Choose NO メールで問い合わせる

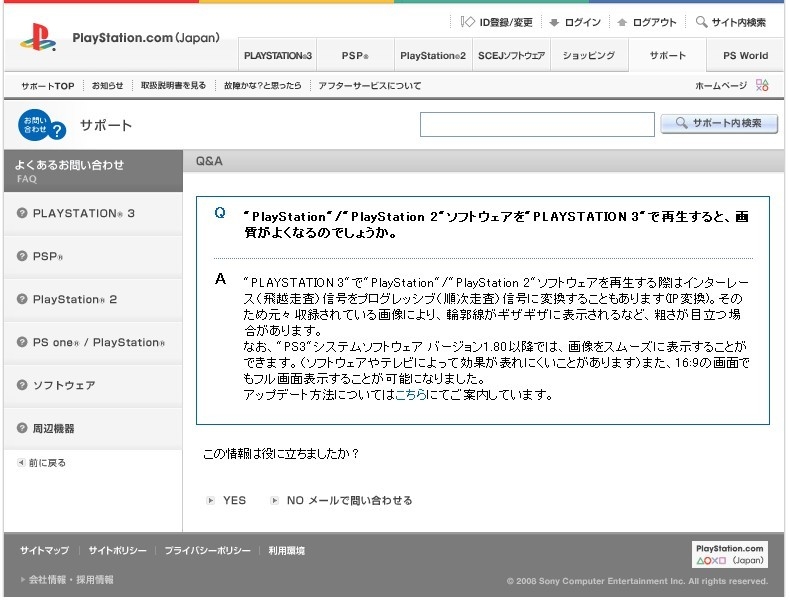tap(349, 500)
